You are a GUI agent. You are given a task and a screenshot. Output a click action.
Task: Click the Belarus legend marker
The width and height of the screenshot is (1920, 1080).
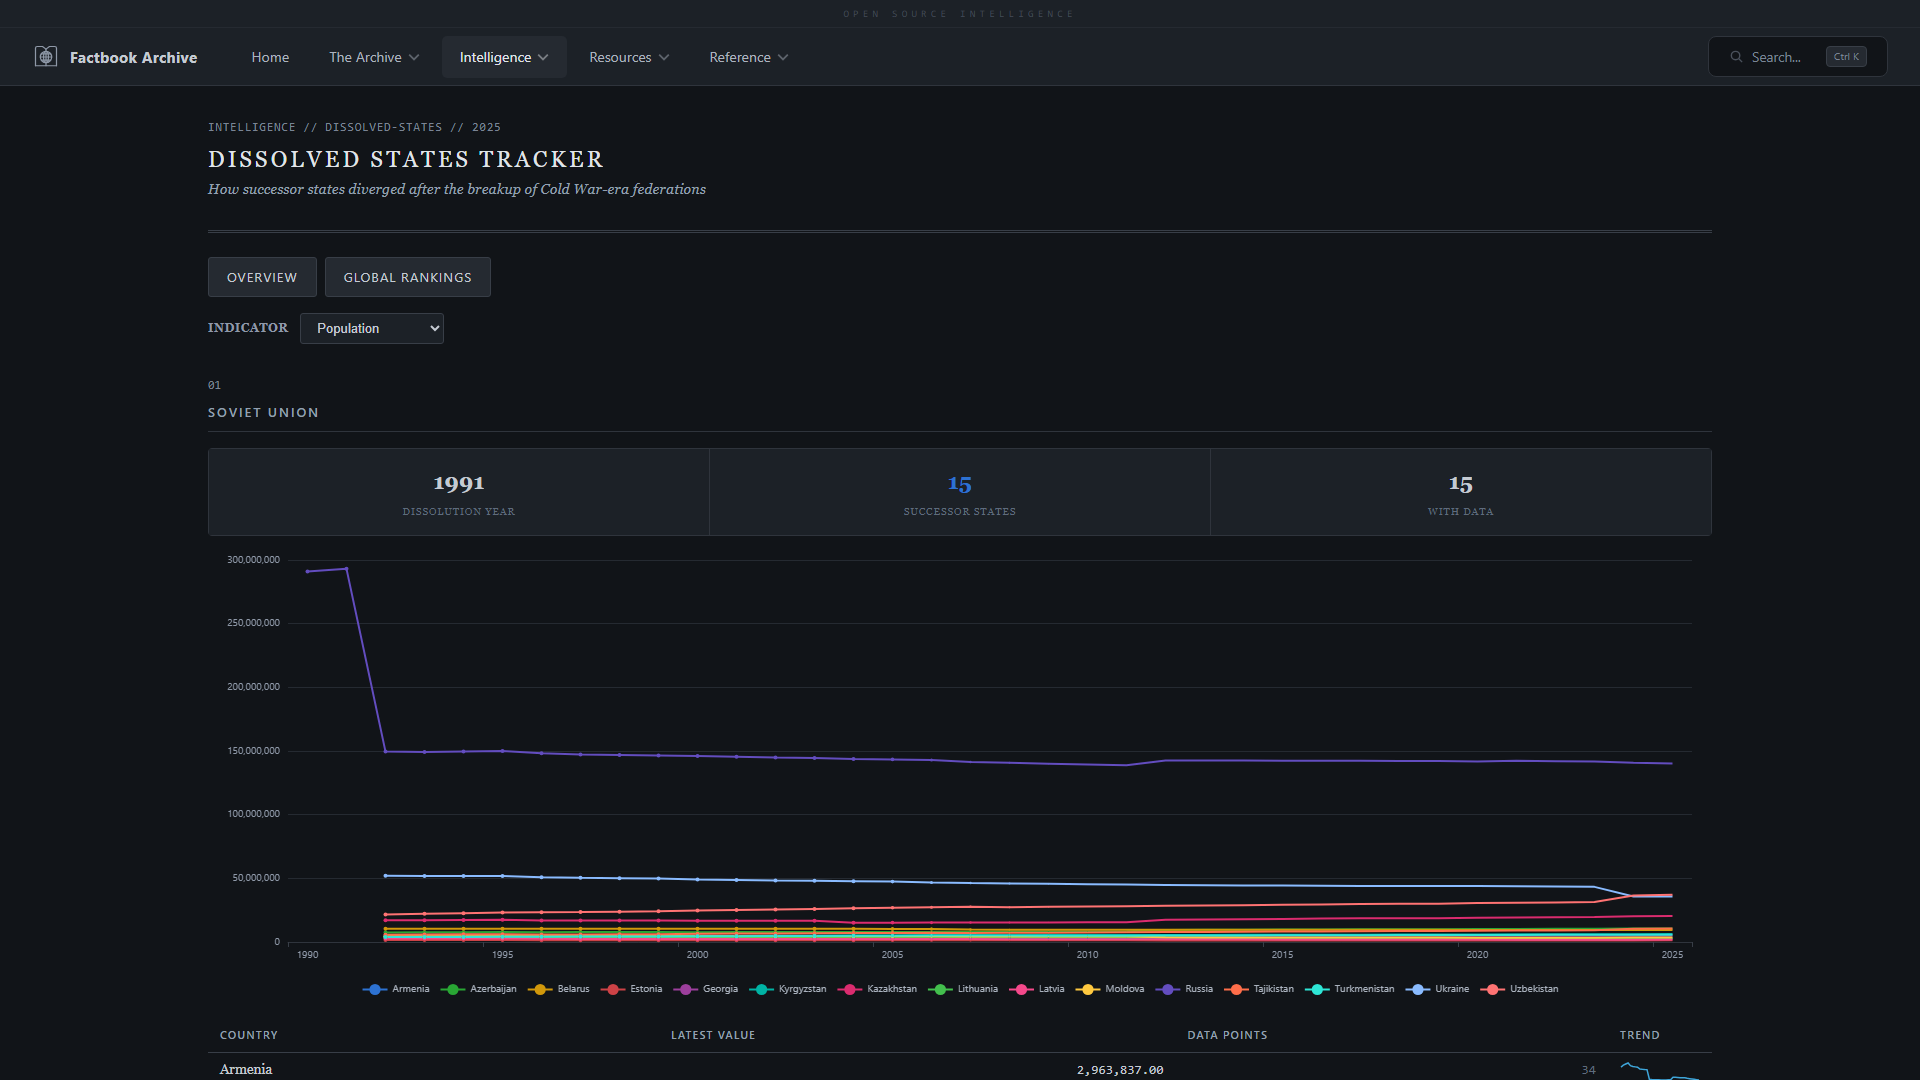coord(540,989)
